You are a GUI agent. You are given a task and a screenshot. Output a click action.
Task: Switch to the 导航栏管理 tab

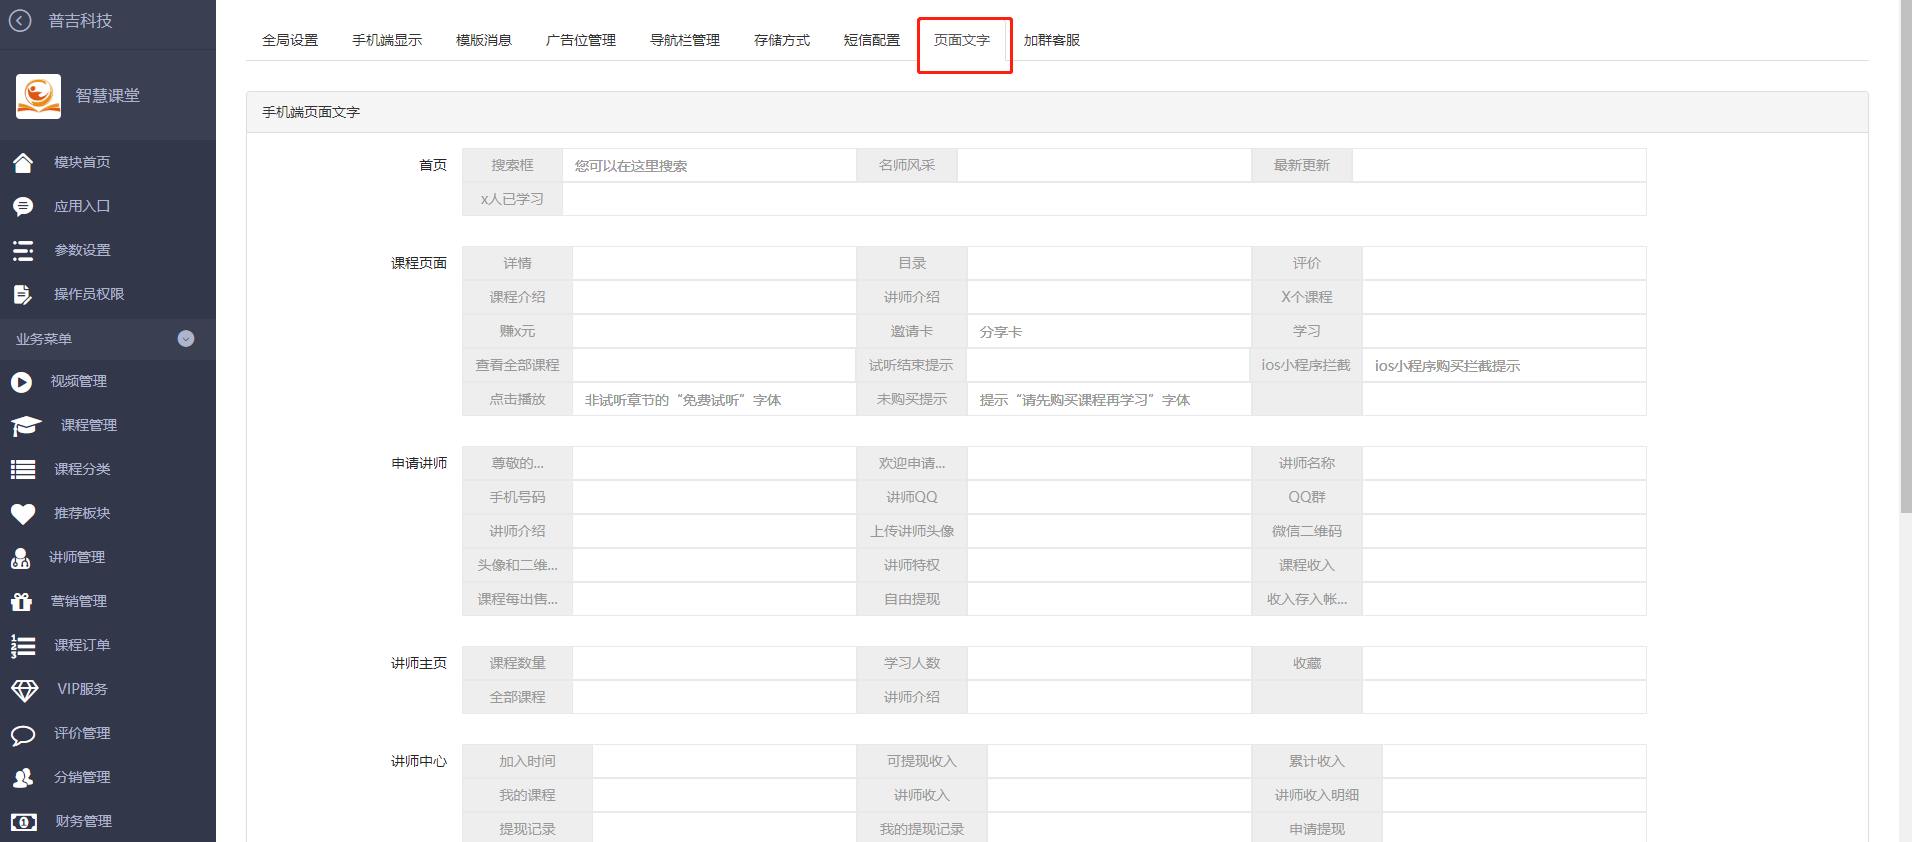pyautogui.click(x=685, y=40)
